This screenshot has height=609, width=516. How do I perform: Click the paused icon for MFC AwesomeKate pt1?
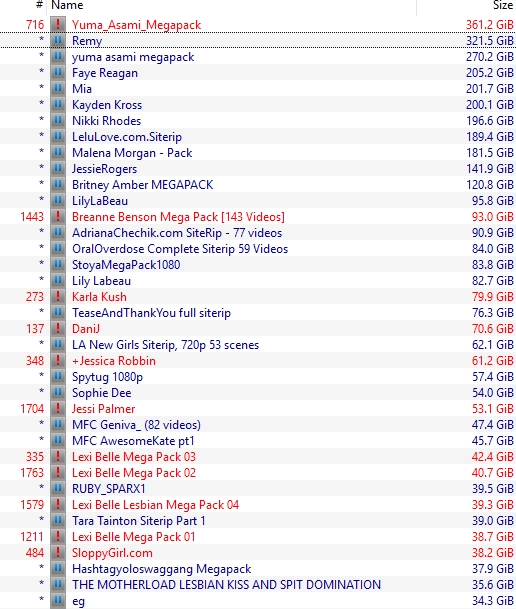click(x=58, y=440)
